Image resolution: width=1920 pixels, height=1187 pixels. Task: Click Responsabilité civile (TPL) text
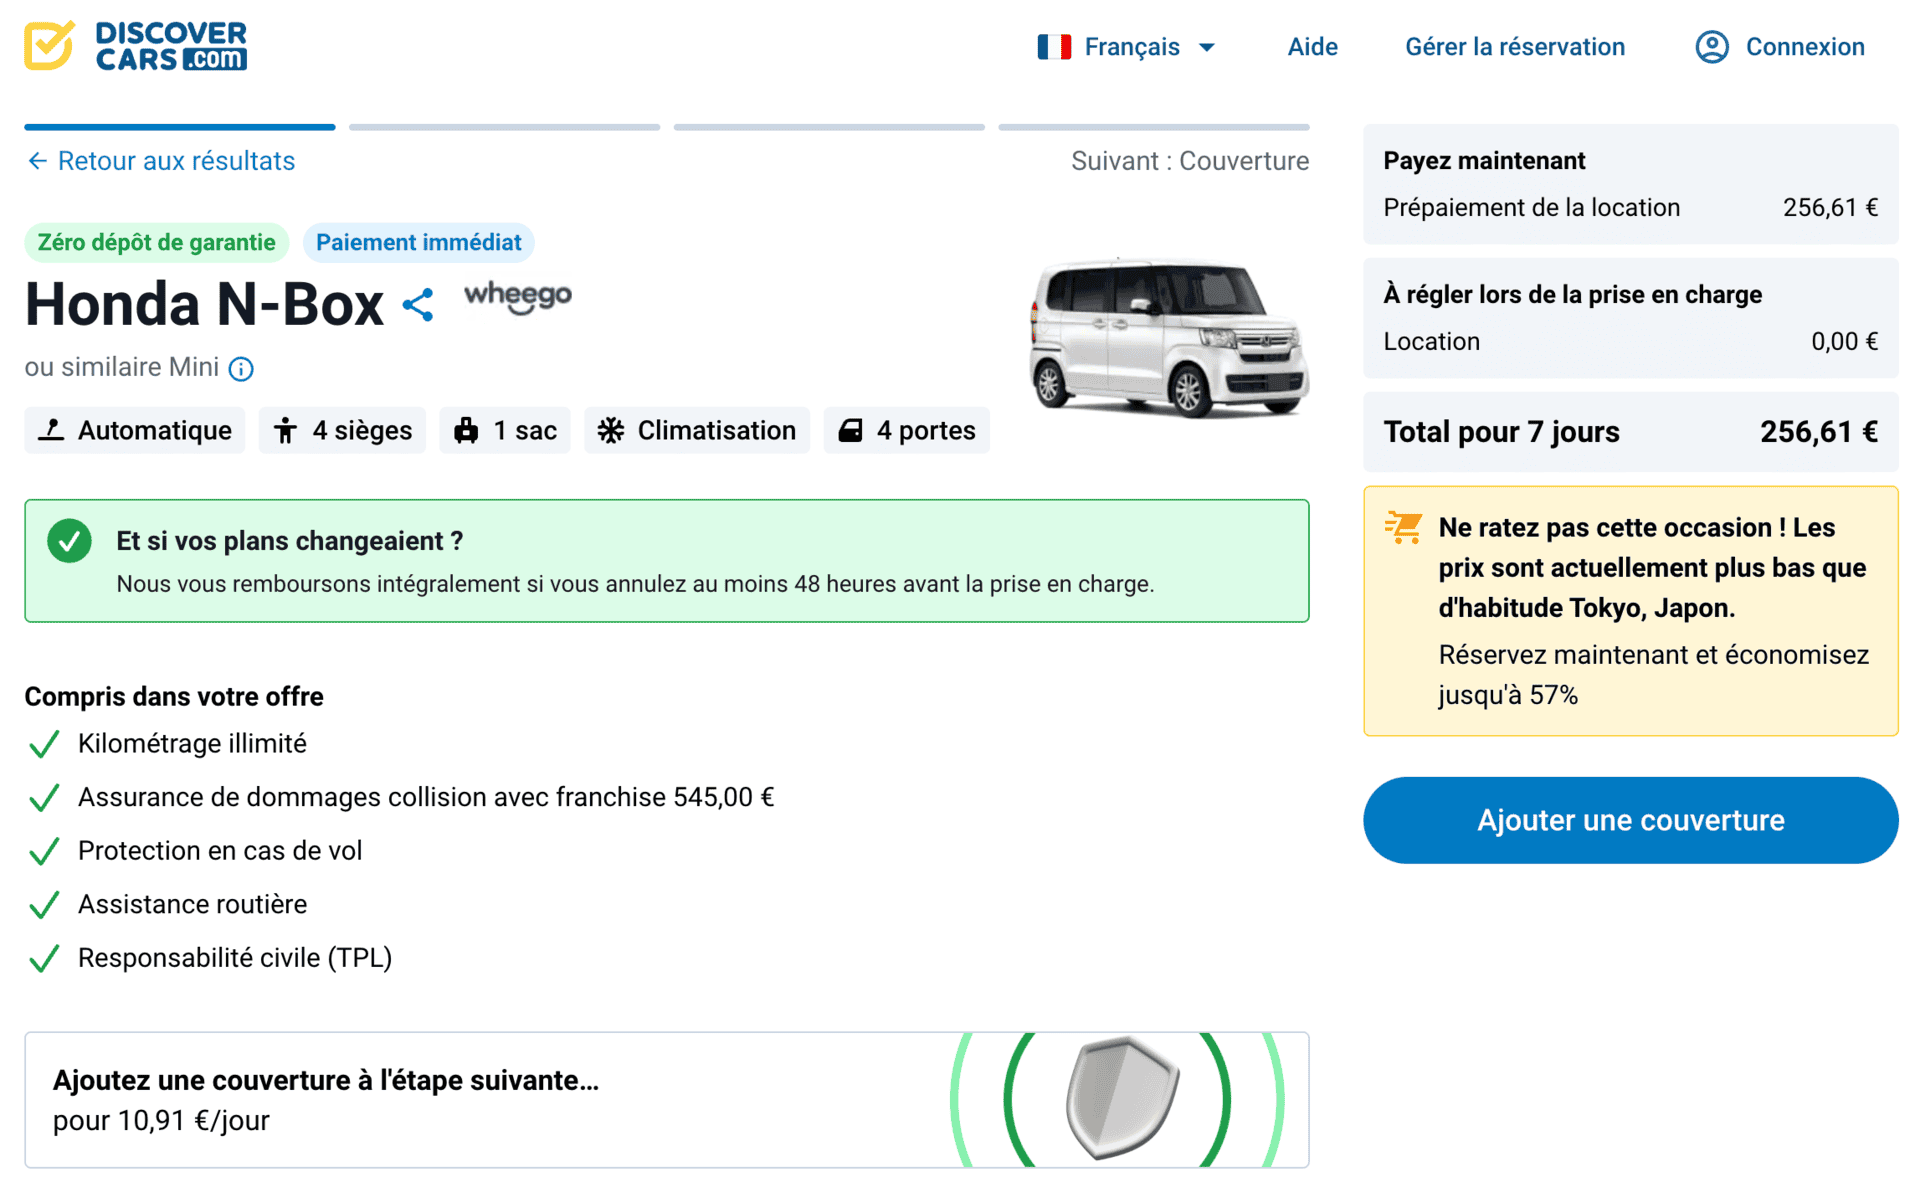pos(235,957)
